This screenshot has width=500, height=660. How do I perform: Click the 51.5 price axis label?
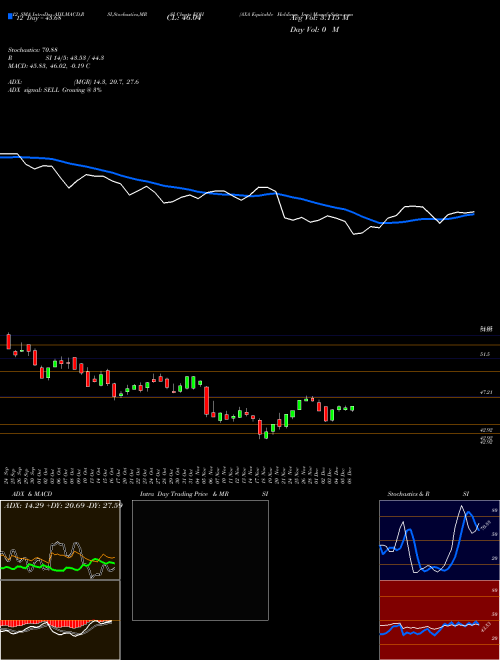[485, 354]
